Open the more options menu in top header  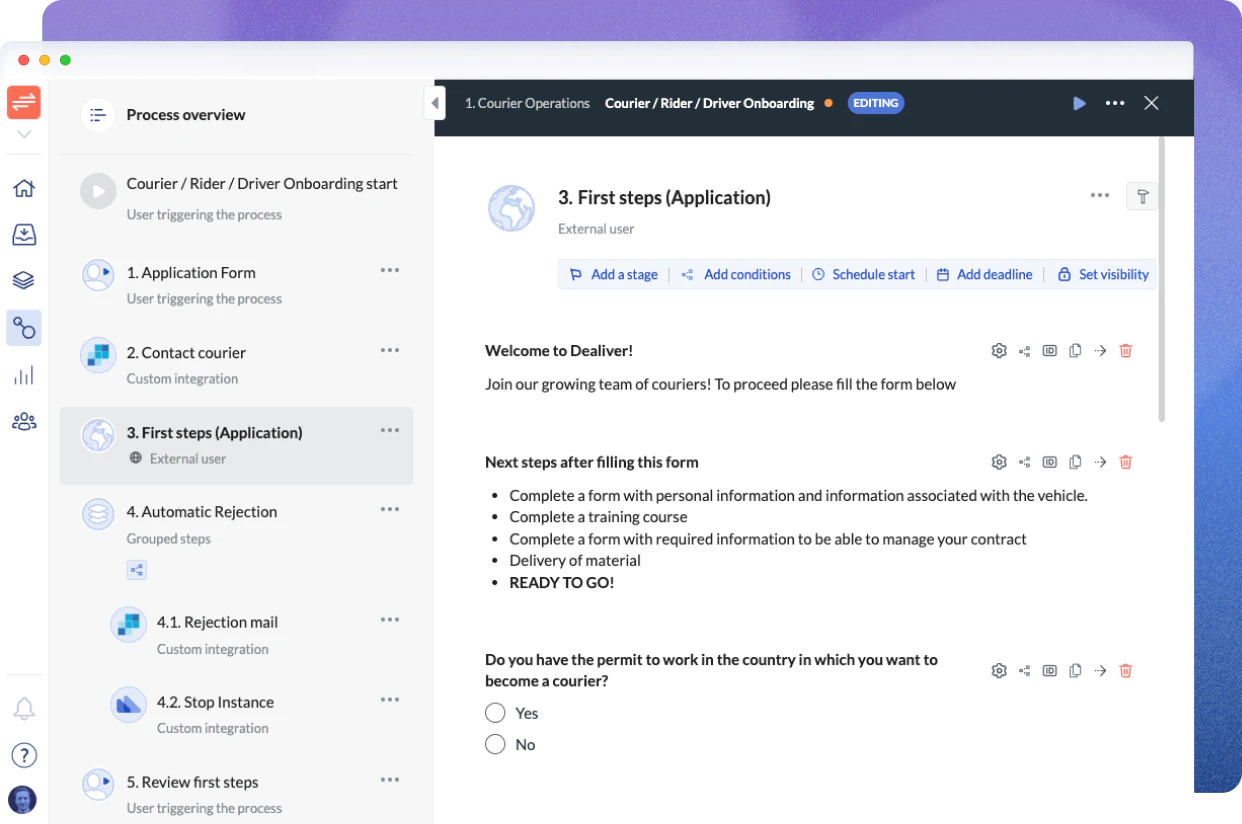point(1115,103)
